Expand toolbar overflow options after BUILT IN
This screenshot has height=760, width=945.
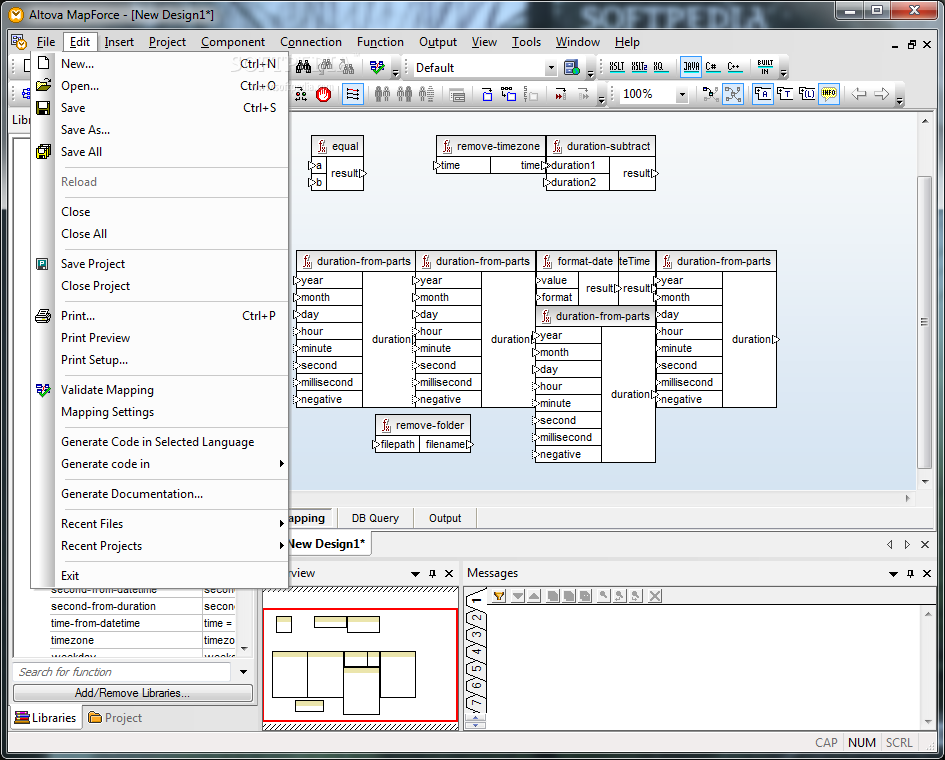pos(783,72)
